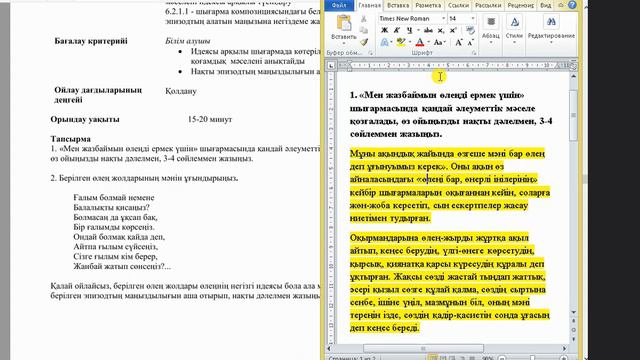Click the Cut scissors icon
Viewport: 640px width, 360px height.
[x=364, y=19]
